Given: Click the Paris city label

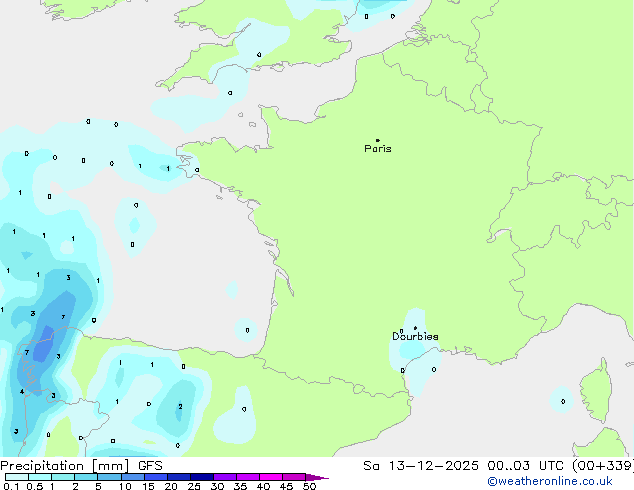Looking at the screenshot, I should tap(378, 149).
